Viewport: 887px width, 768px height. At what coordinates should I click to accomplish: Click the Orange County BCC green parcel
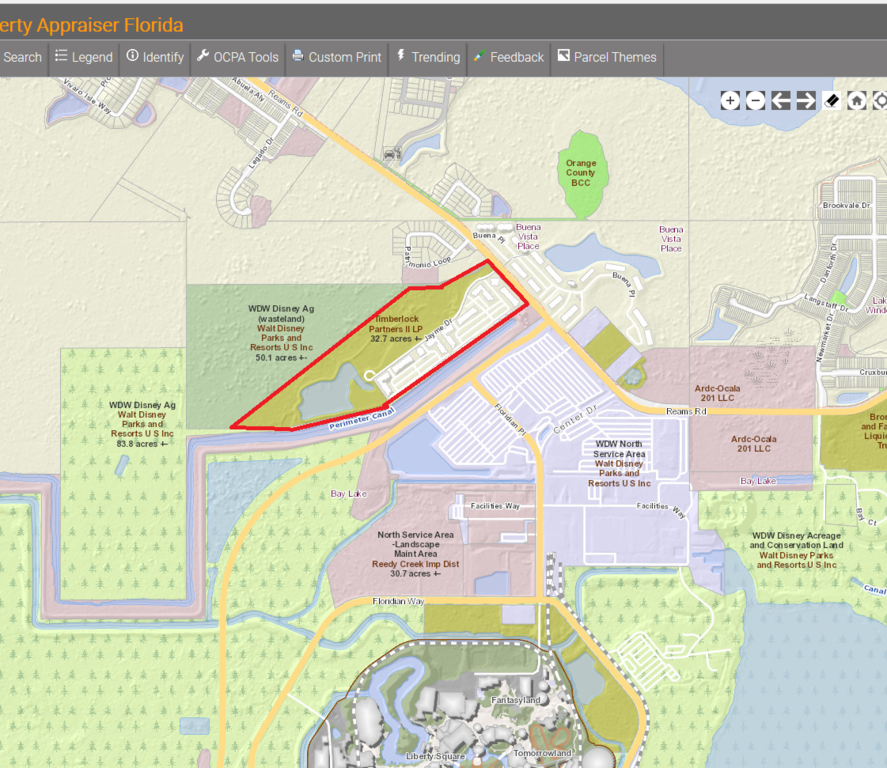580,173
